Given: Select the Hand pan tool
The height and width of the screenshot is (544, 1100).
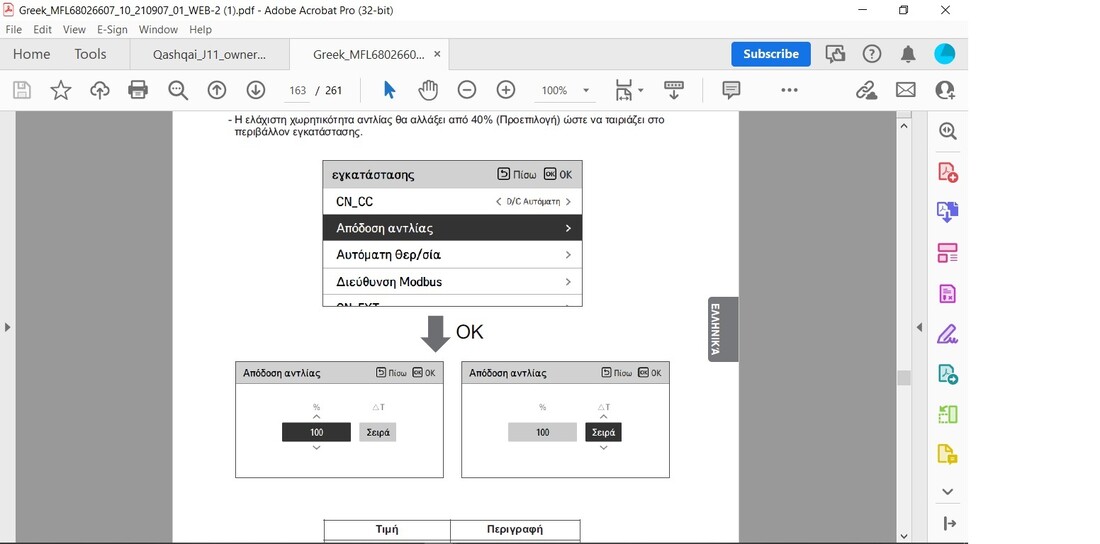Looking at the screenshot, I should [428, 90].
